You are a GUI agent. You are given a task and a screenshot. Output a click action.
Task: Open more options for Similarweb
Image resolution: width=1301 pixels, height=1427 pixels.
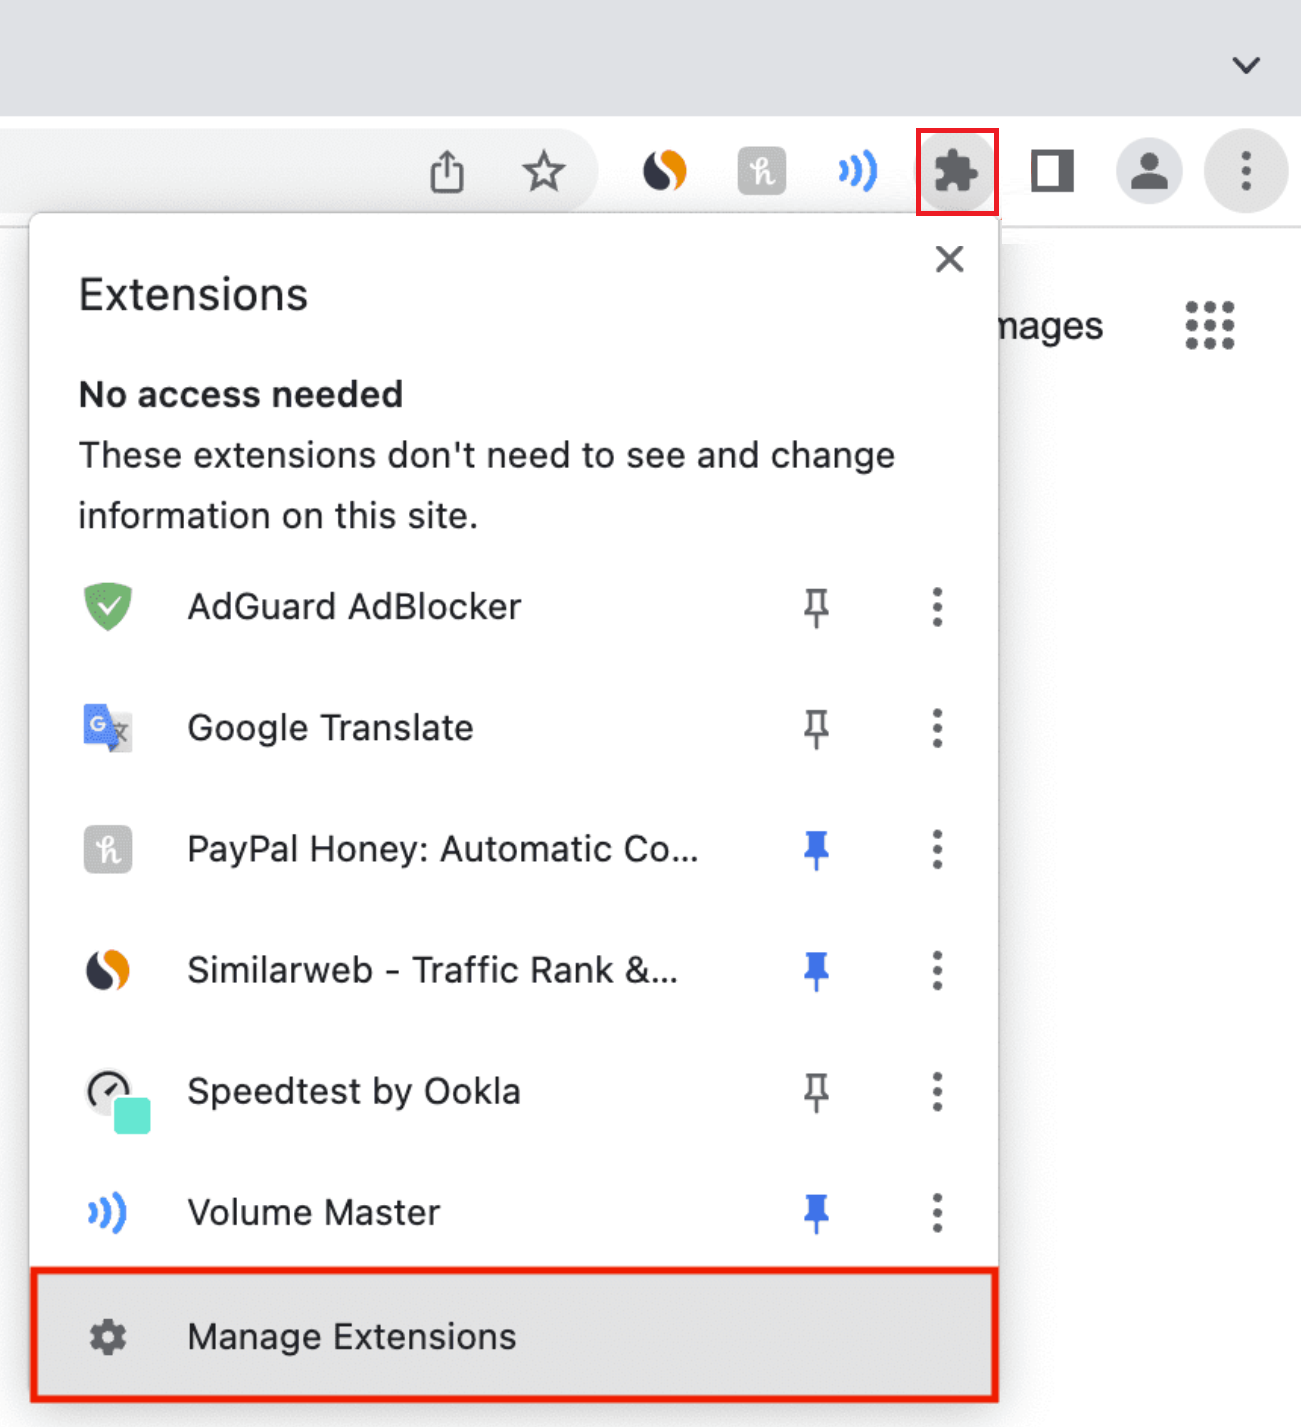tap(937, 970)
